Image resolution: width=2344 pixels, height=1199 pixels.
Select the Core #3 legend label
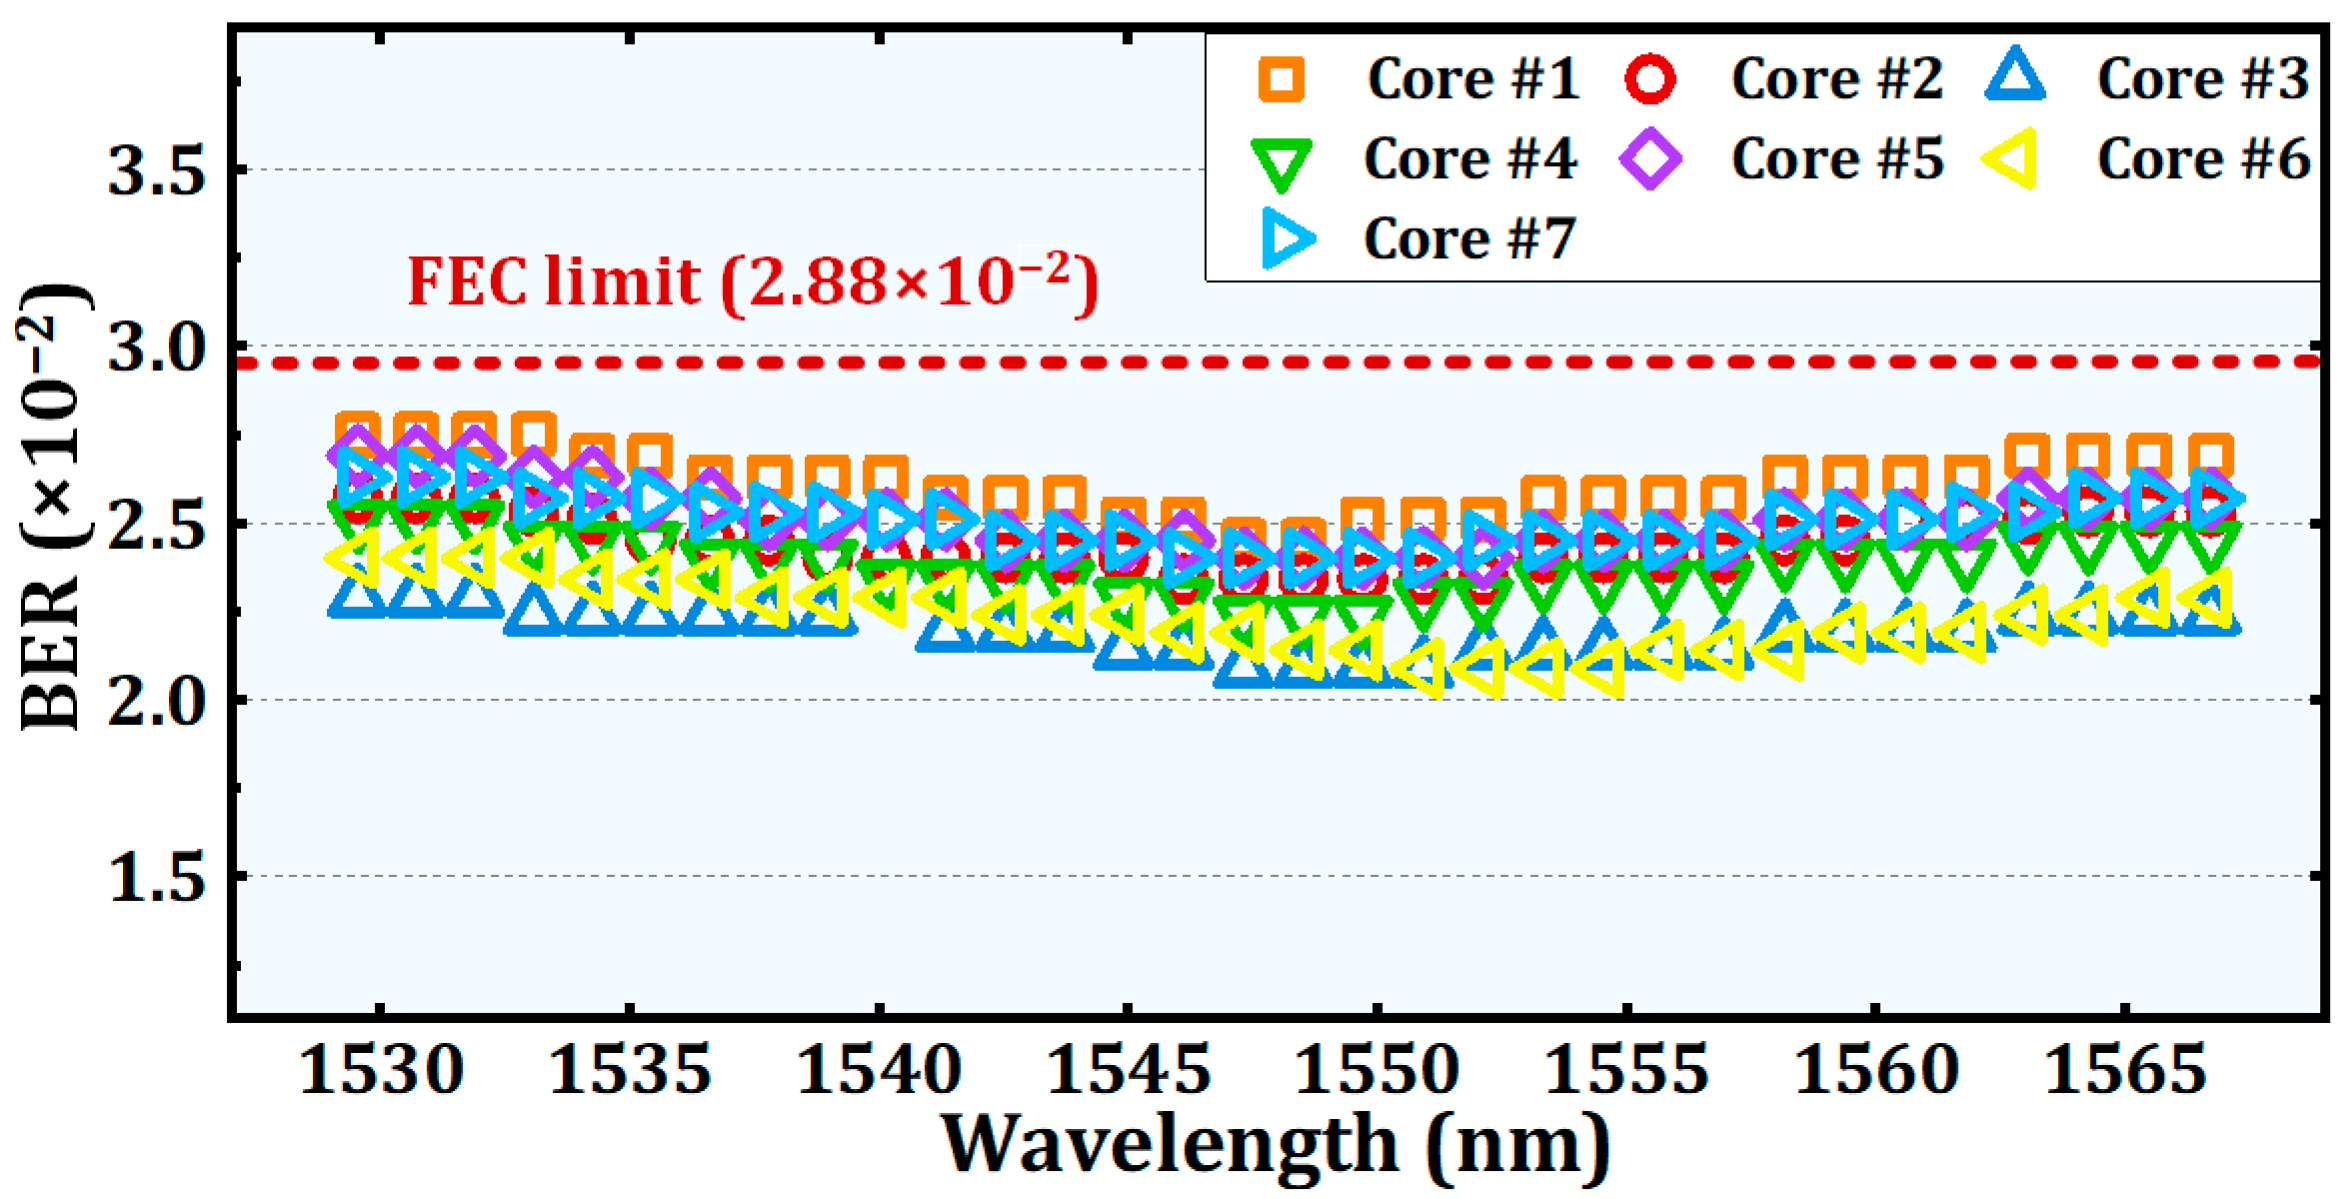click(x=2203, y=79)
